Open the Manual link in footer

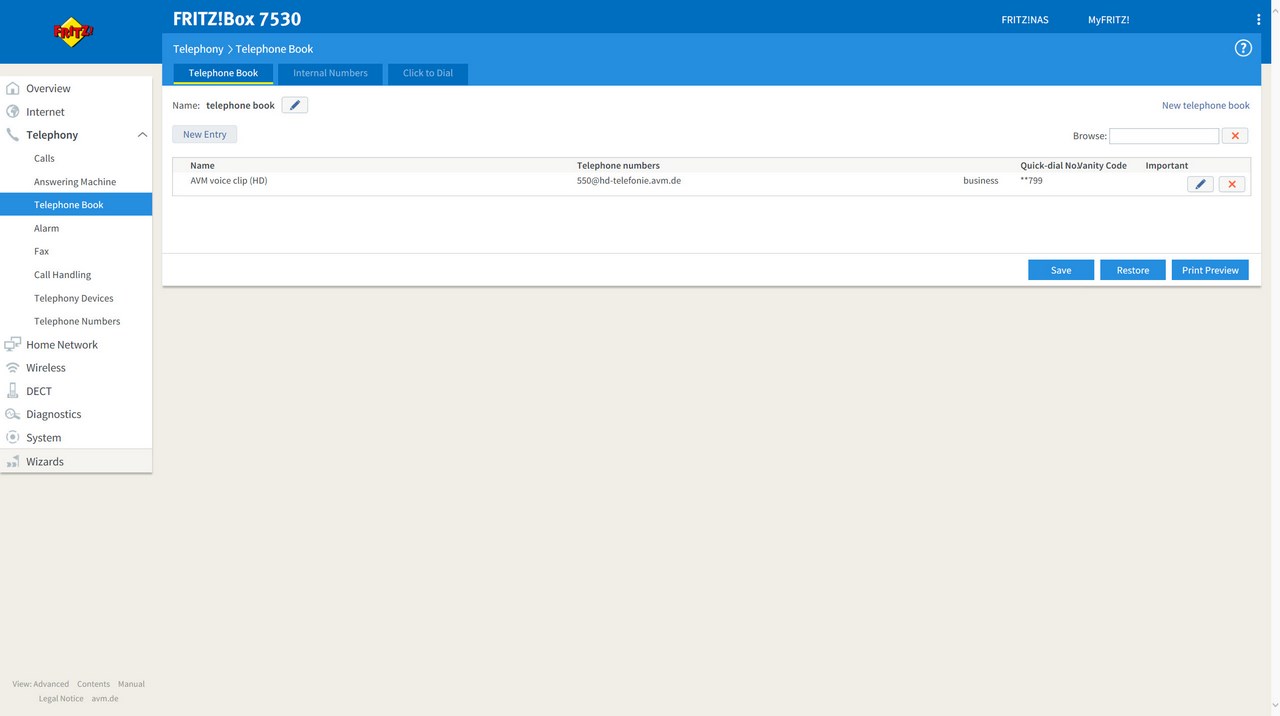(x=131, y=684)
